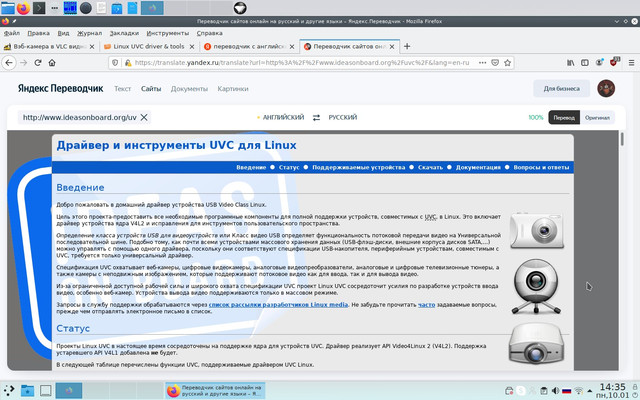This screenshot has height=400, width=640.
Task: Jump to Вопросы и ответы section
Action: tap(541, 167)
